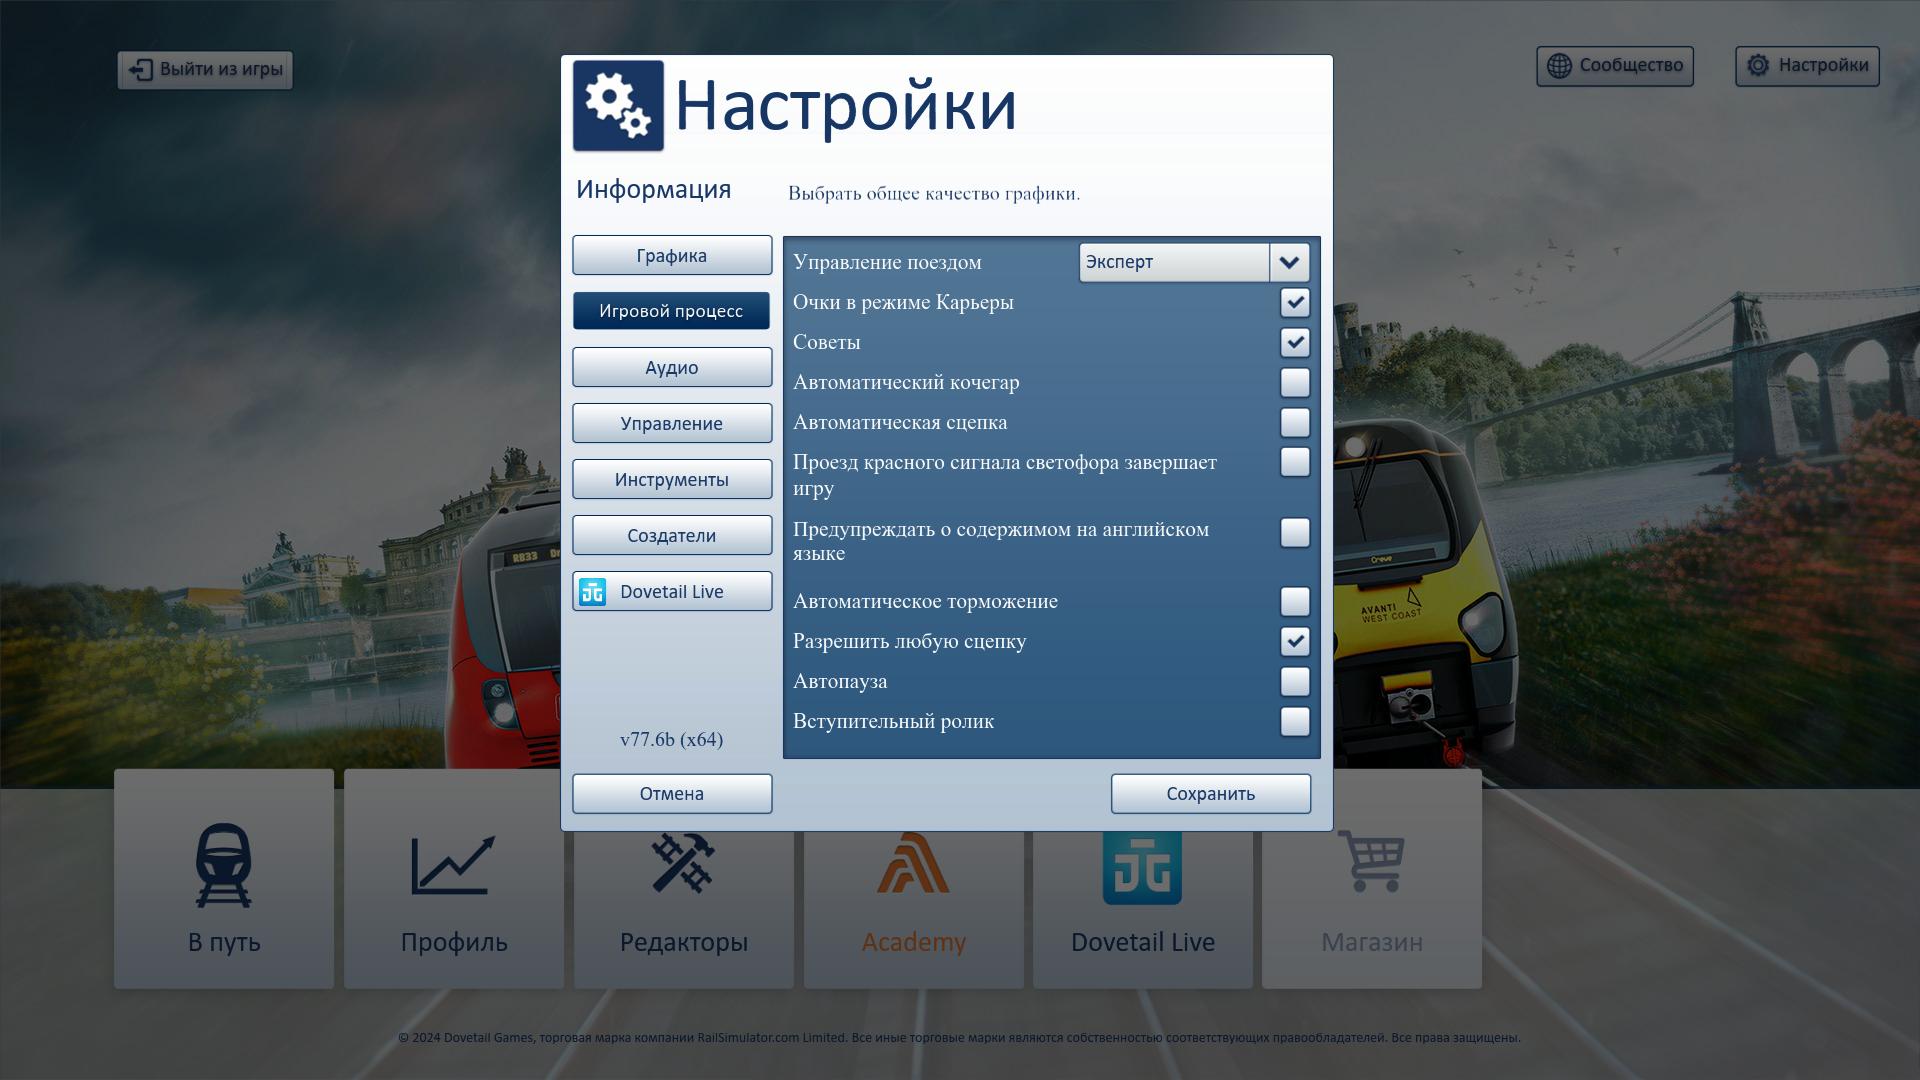Screen dimensions: 1920x1080
Task: Uncheck Разрешить любую сцепку checkbox
Action: 1295,641
